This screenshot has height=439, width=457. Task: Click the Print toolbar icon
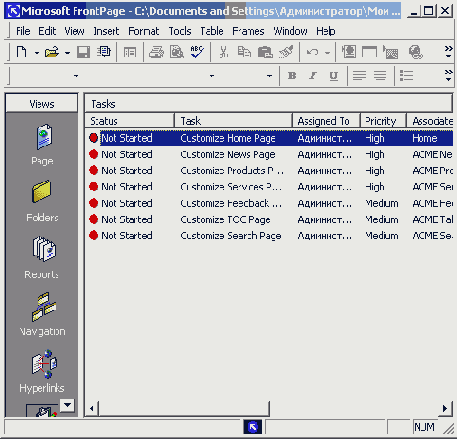[x=156, y=52]
